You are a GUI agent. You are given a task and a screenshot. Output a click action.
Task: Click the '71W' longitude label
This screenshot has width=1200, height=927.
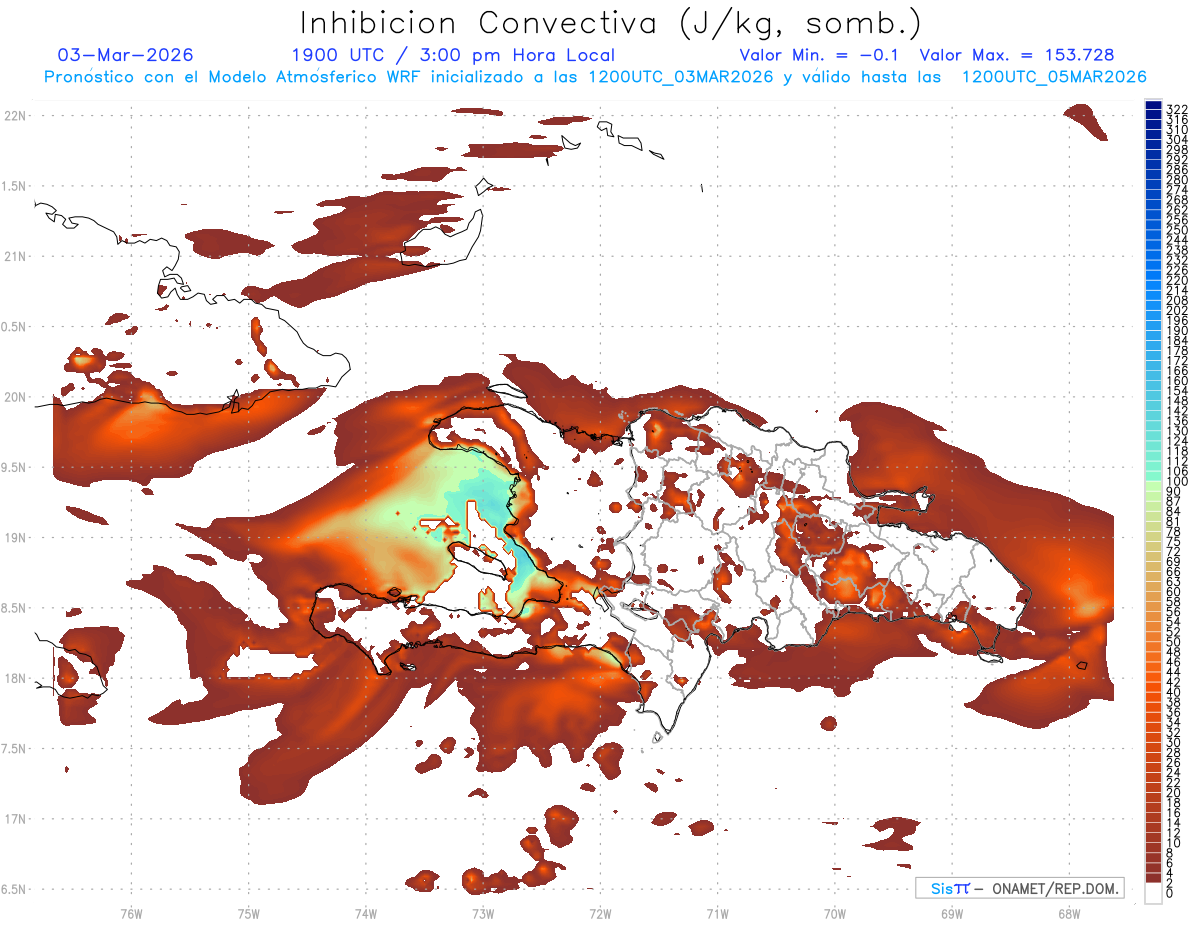click(x=717, y=913)
